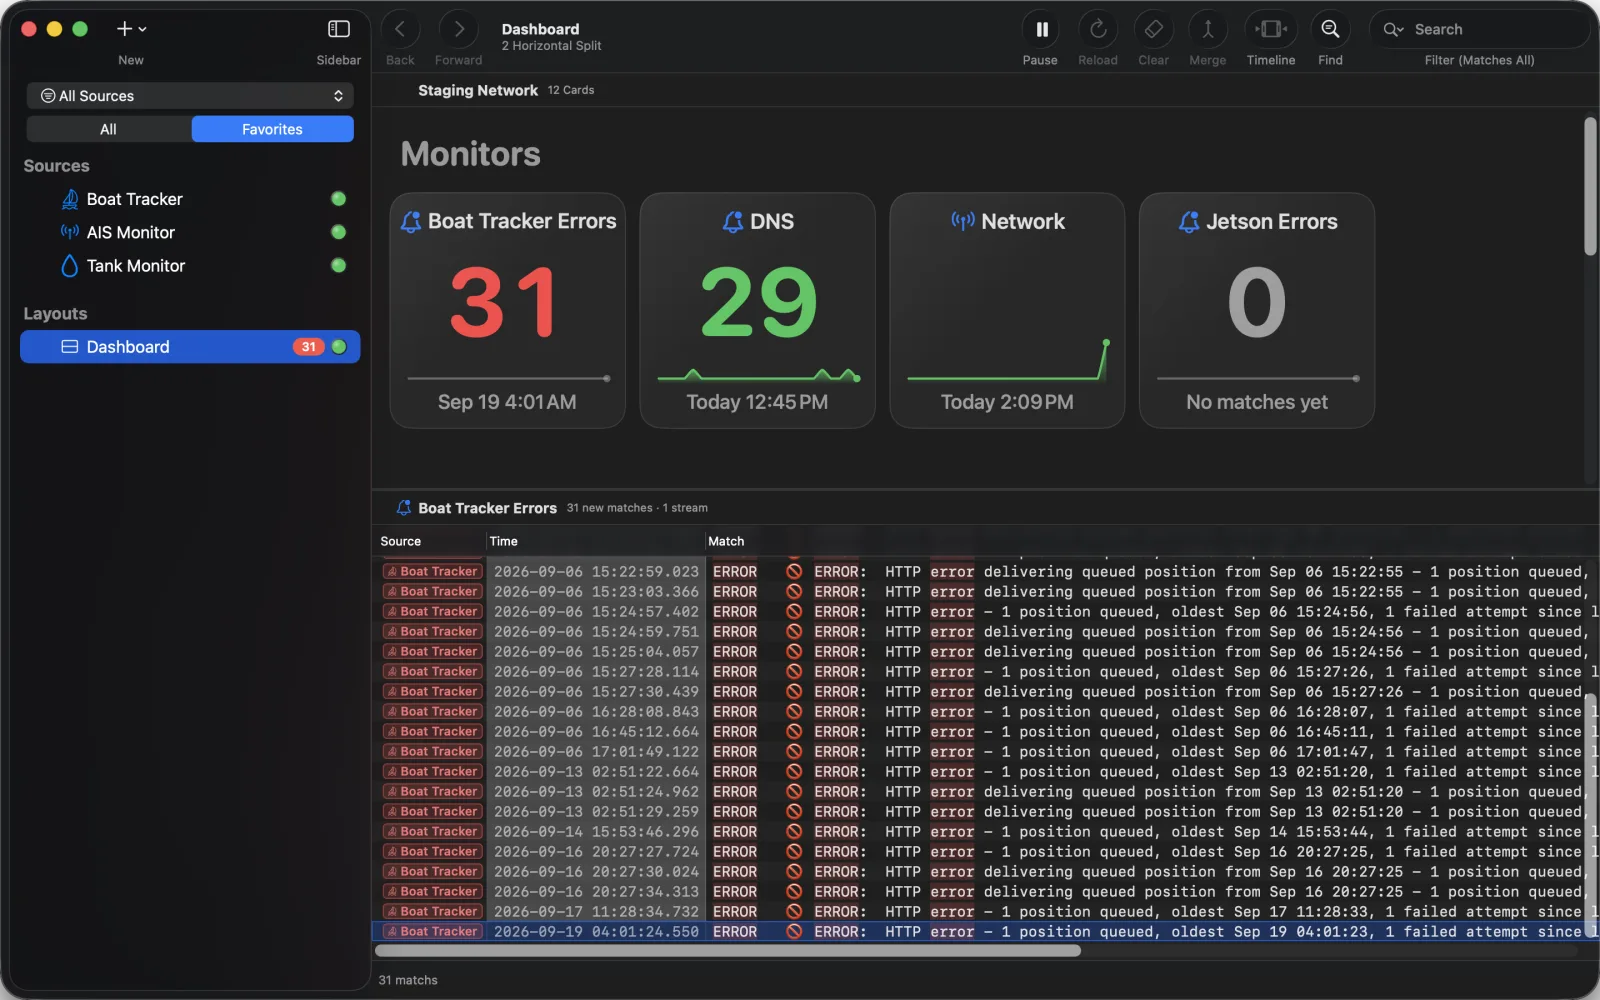Click AIS Monitor green status dot

pos(338,232)
